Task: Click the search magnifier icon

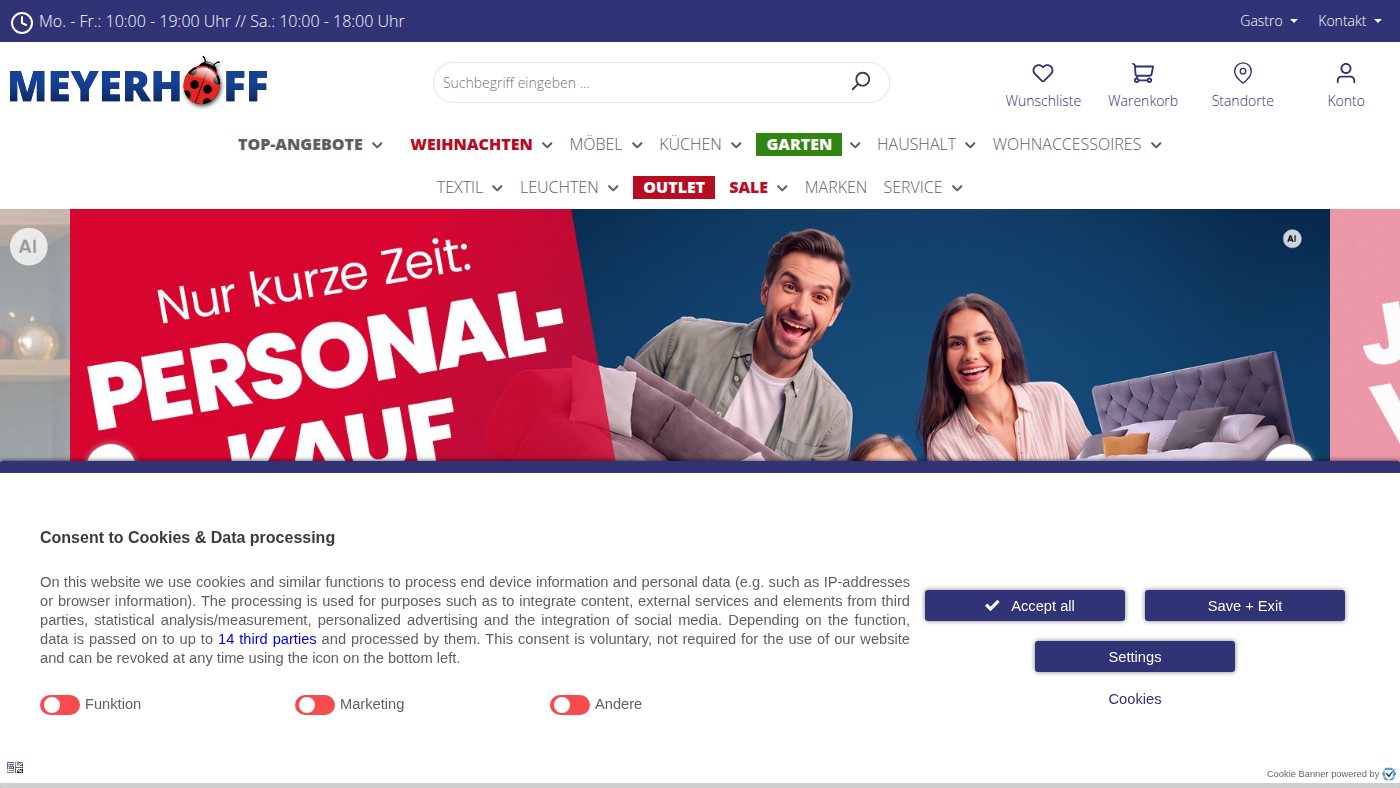Action: click(861, 82)
